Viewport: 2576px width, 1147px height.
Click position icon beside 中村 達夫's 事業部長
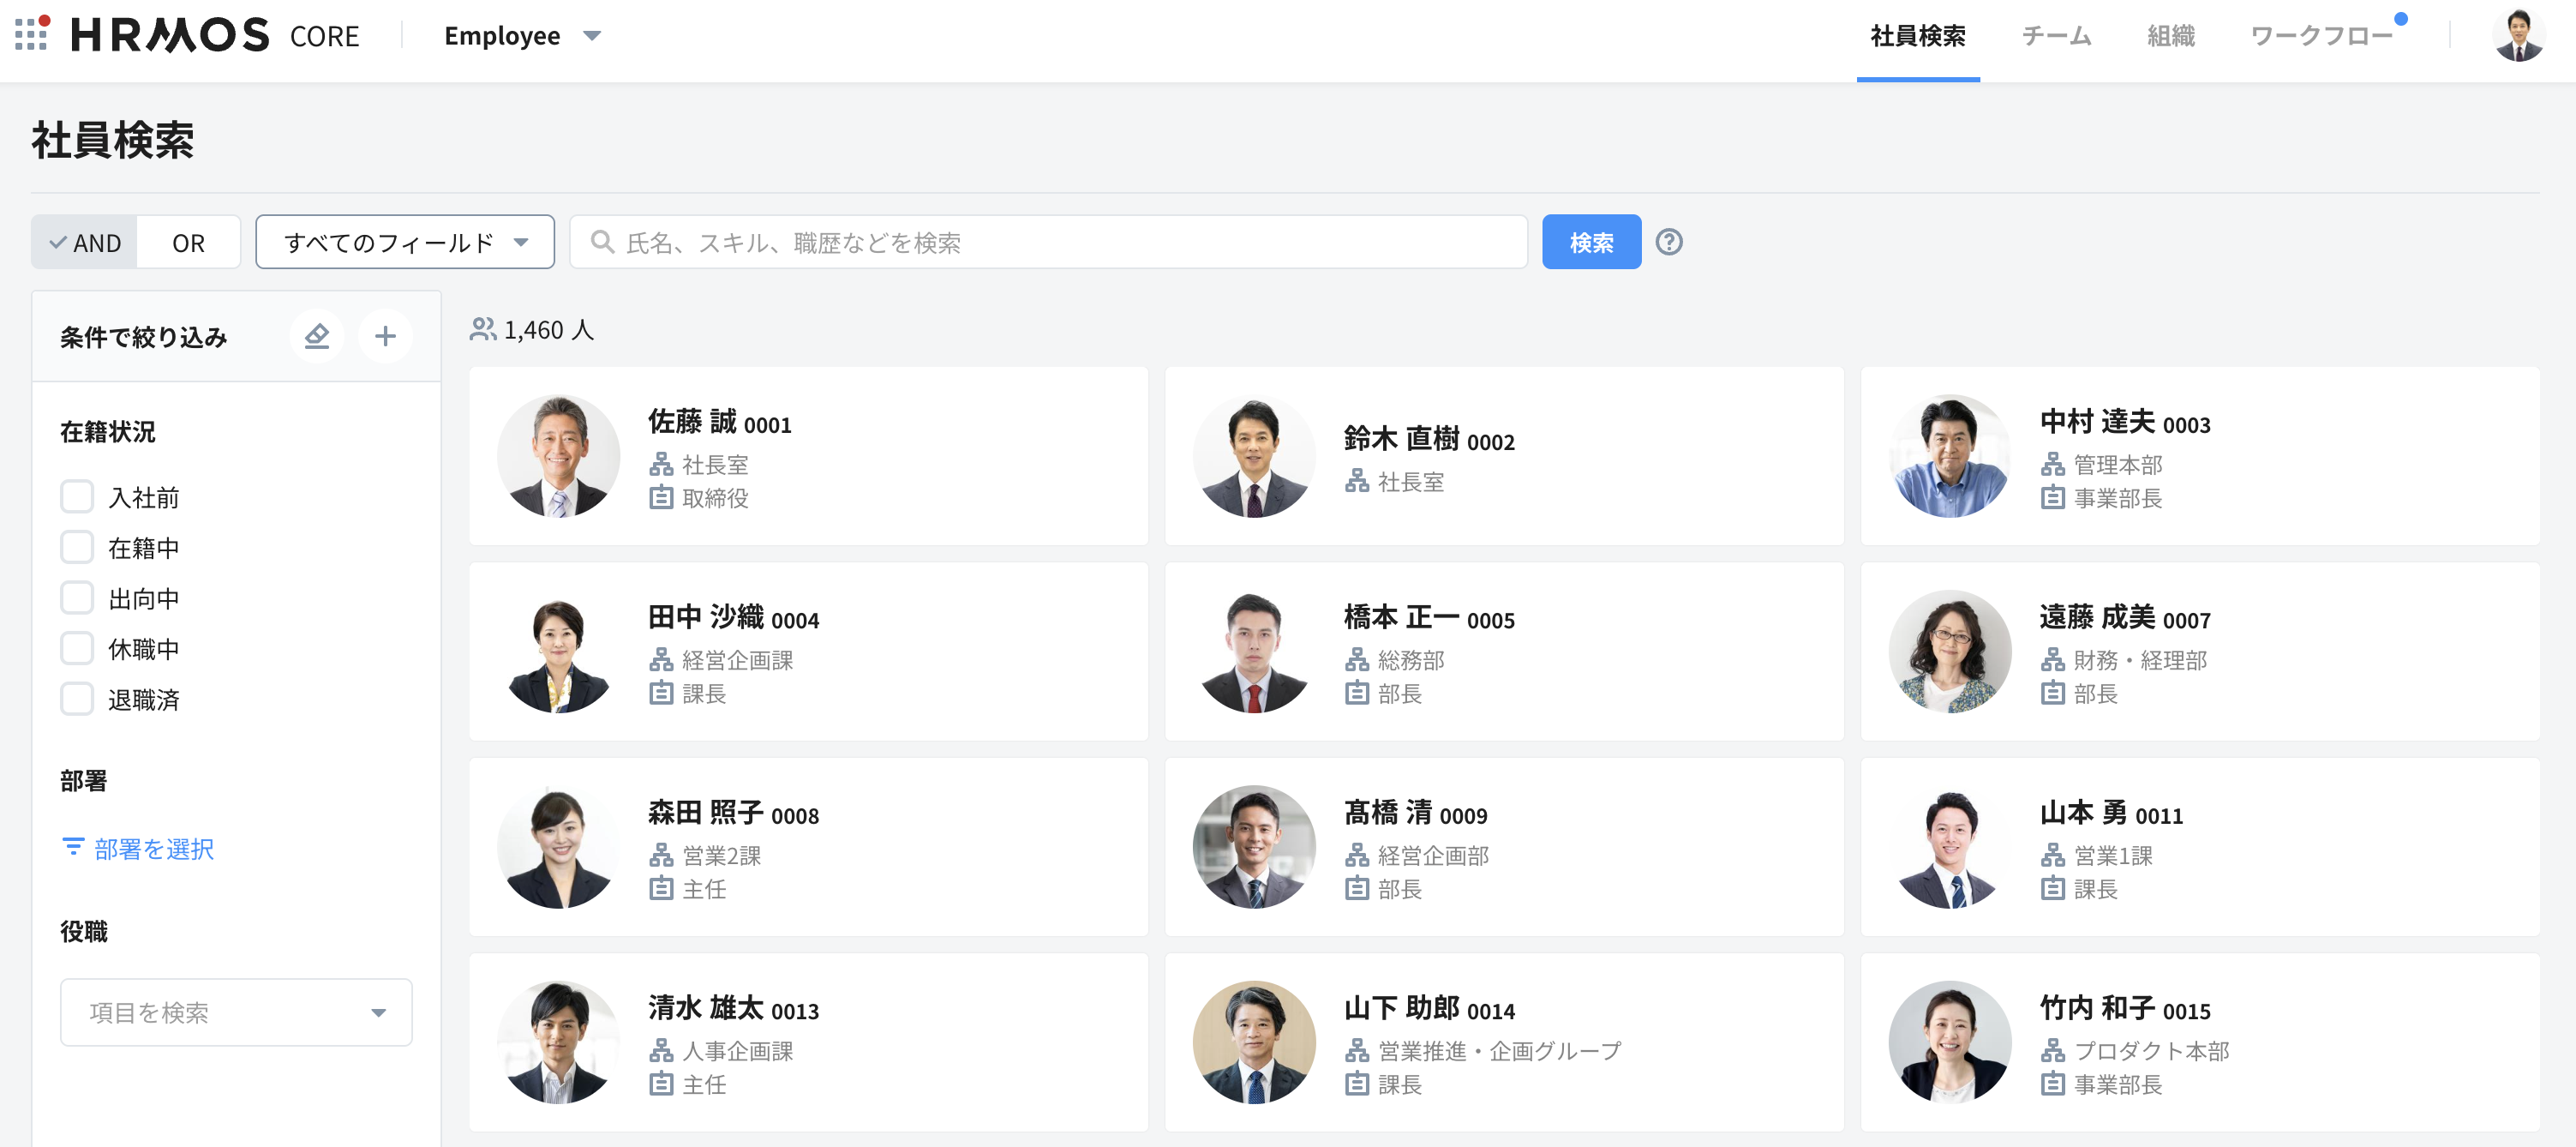pyautogui.click(x=2053, y=497)
